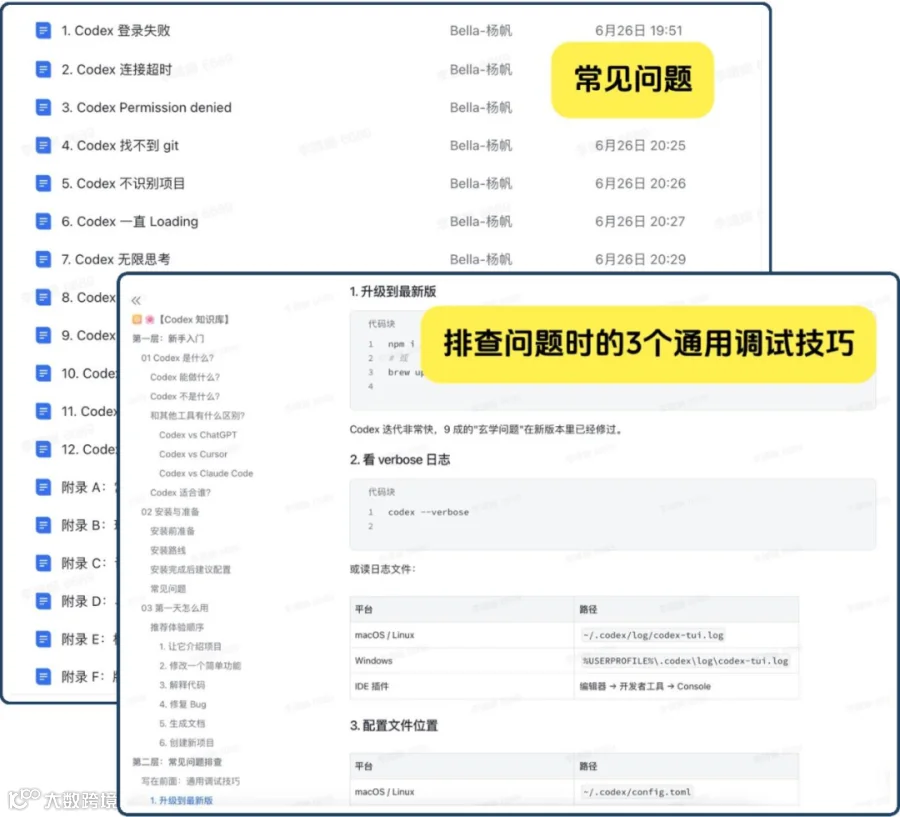Go to '和其他工具有什么区别?' outline item
Viewport: 900px width, 817px height.
[x=197, y=416]
